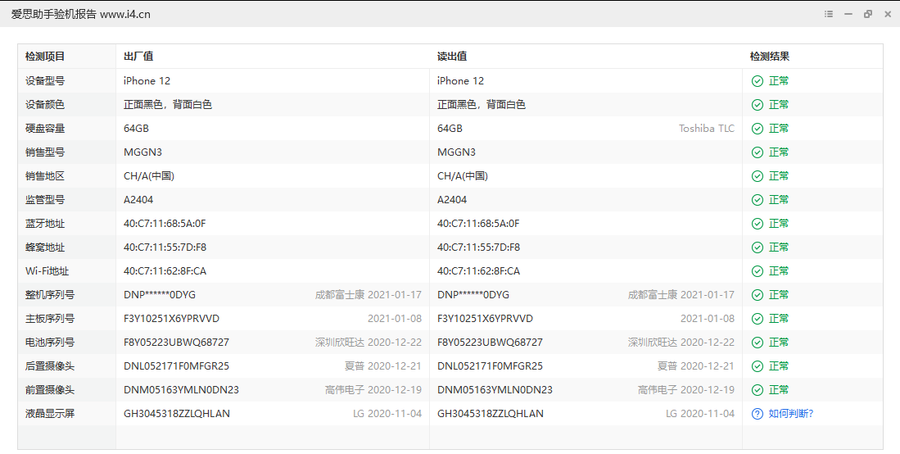This screenshot has width=900, height=454.
Task: Click read note 深圳欣旺达 2020-12-22
Action: point(681,342)
